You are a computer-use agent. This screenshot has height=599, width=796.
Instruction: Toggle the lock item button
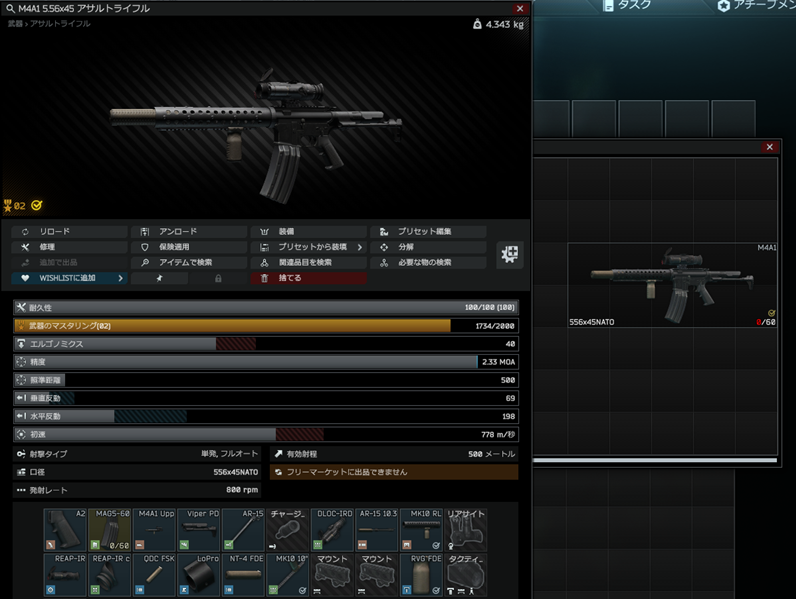[218, 278]
